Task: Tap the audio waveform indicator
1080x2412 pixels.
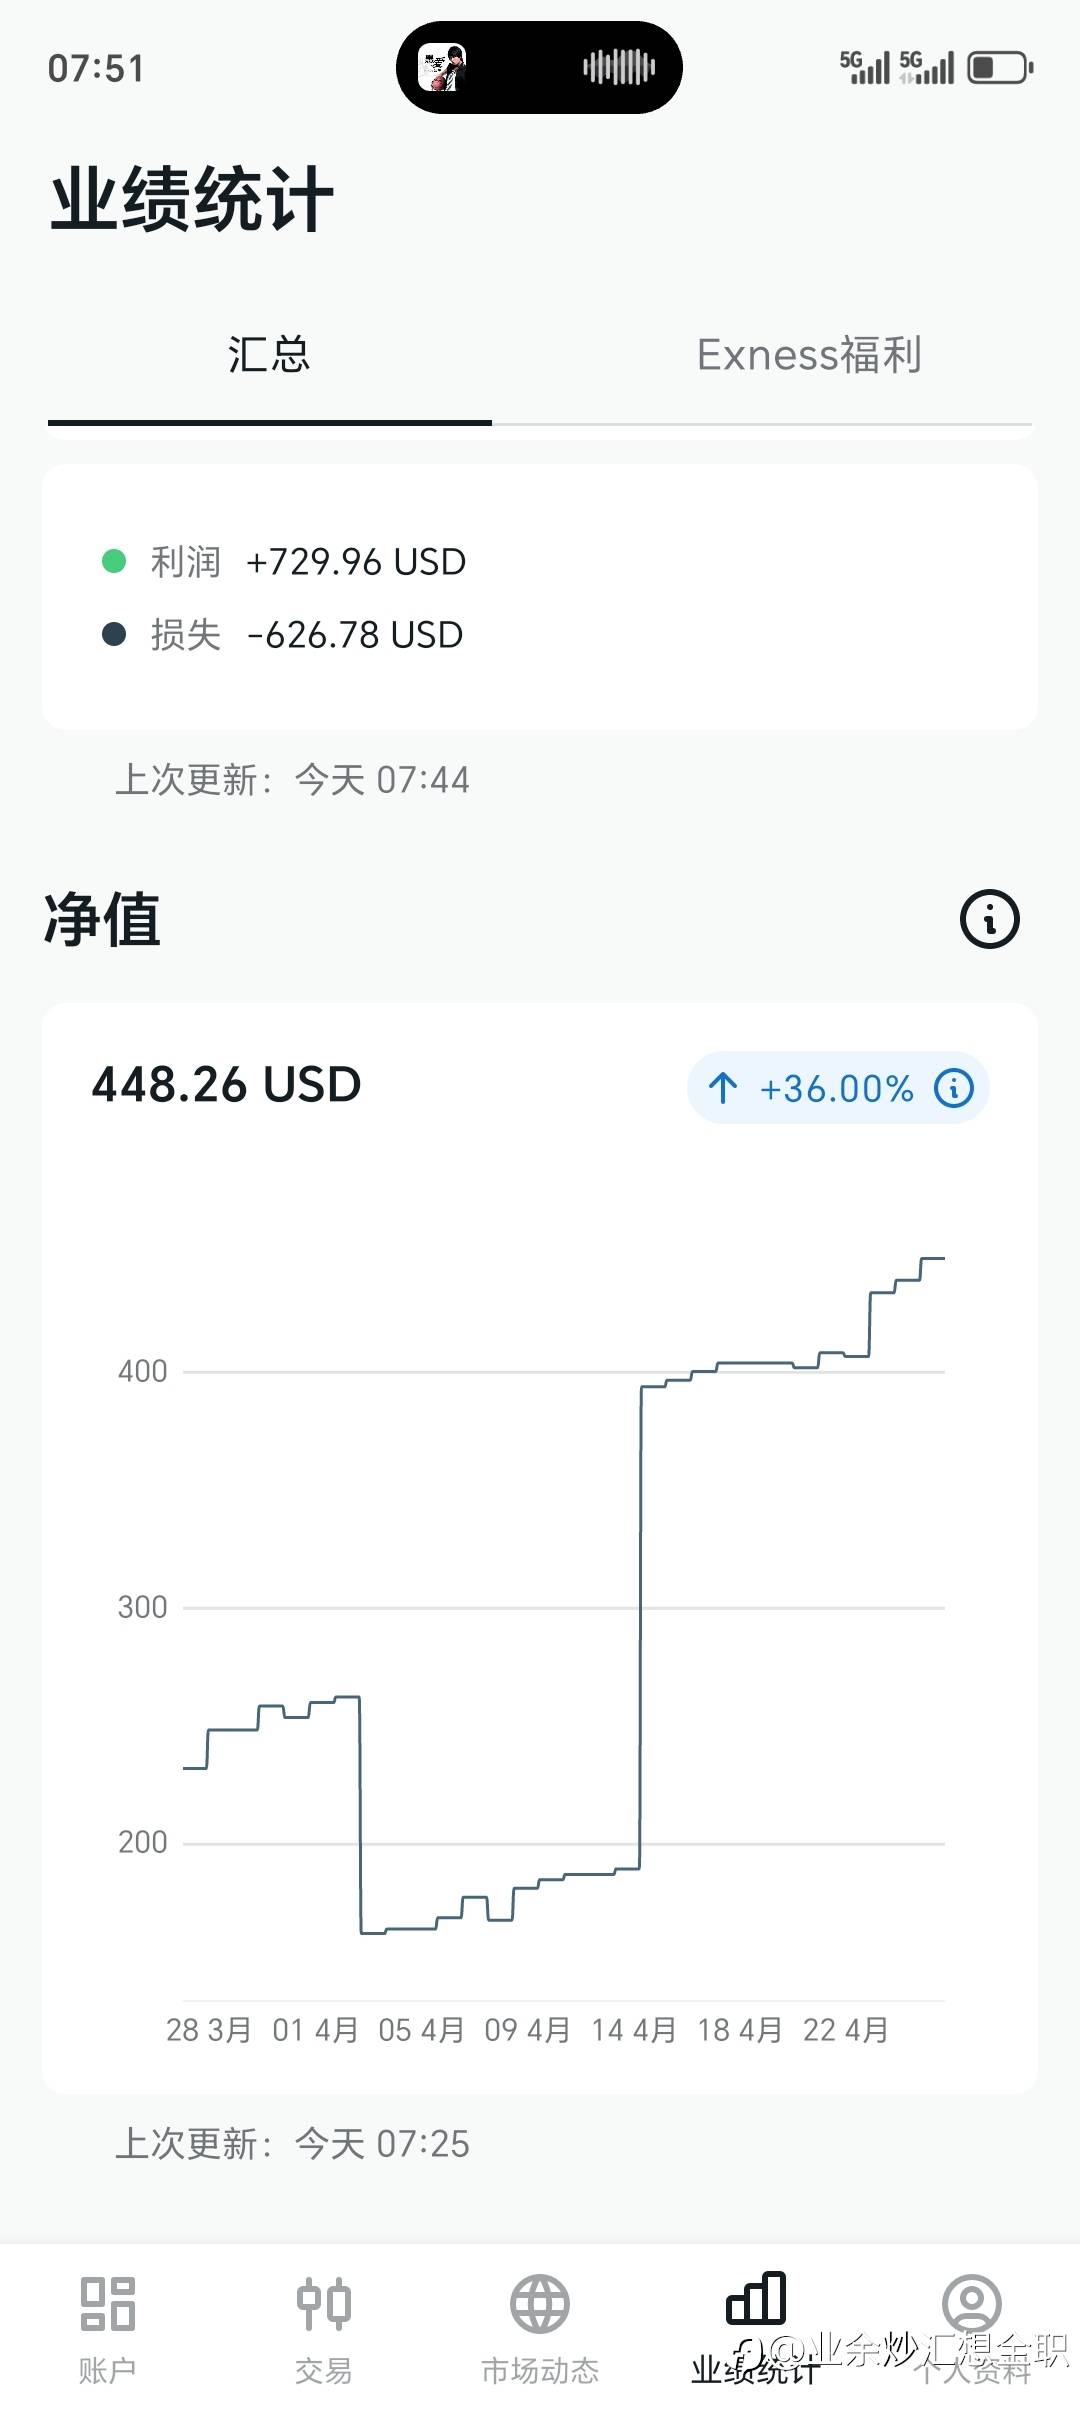Action: 619,68
